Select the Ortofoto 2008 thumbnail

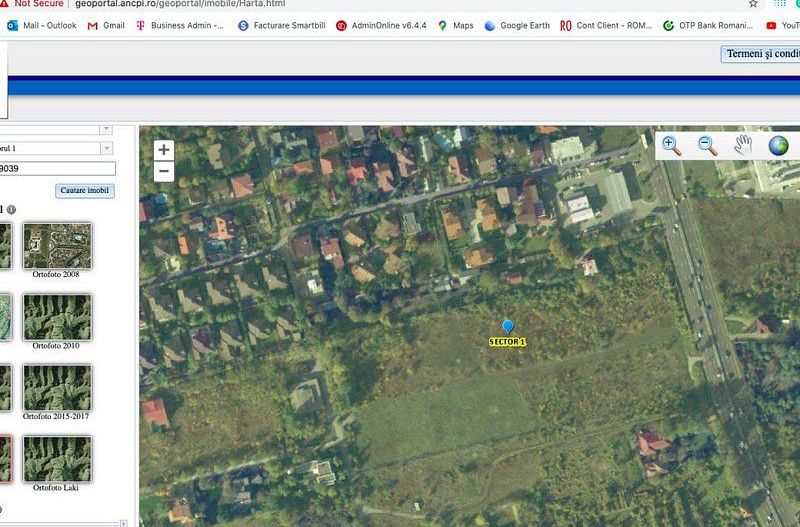(x=57, y=246)
